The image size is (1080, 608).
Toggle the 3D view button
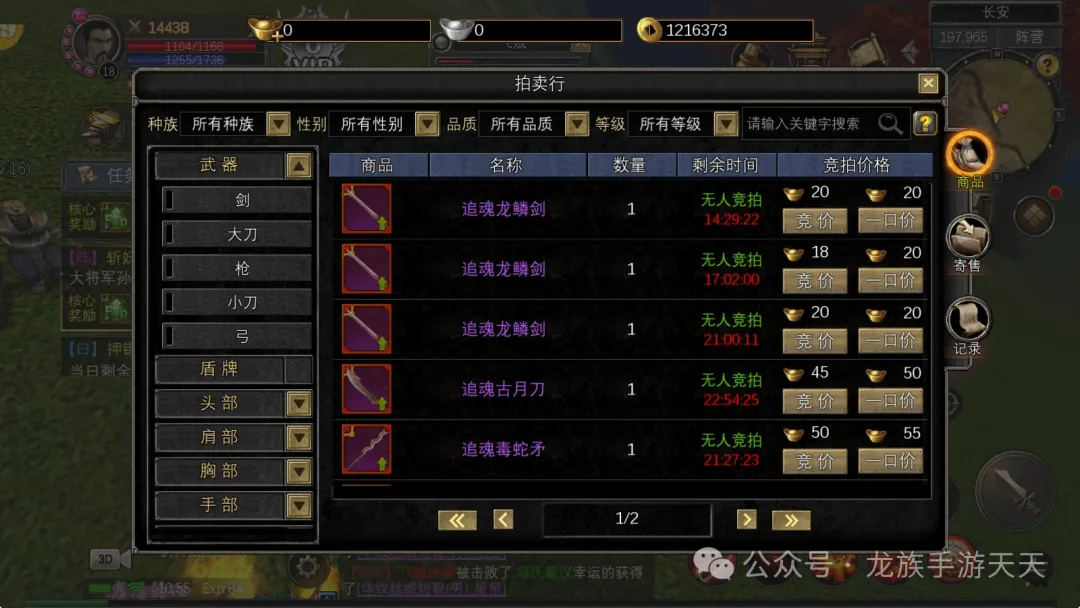point(105,559)
